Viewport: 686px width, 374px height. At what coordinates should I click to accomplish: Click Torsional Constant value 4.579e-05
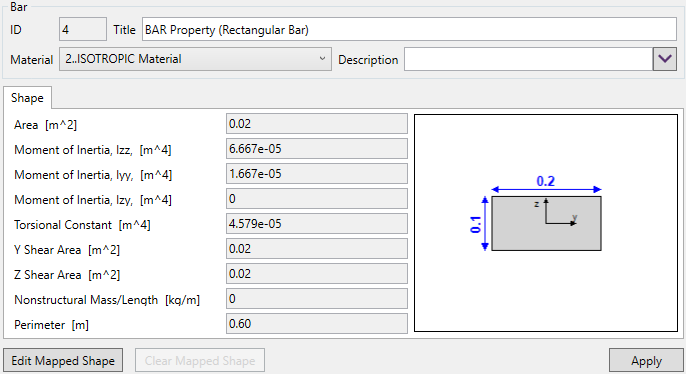tap(317, 224)
